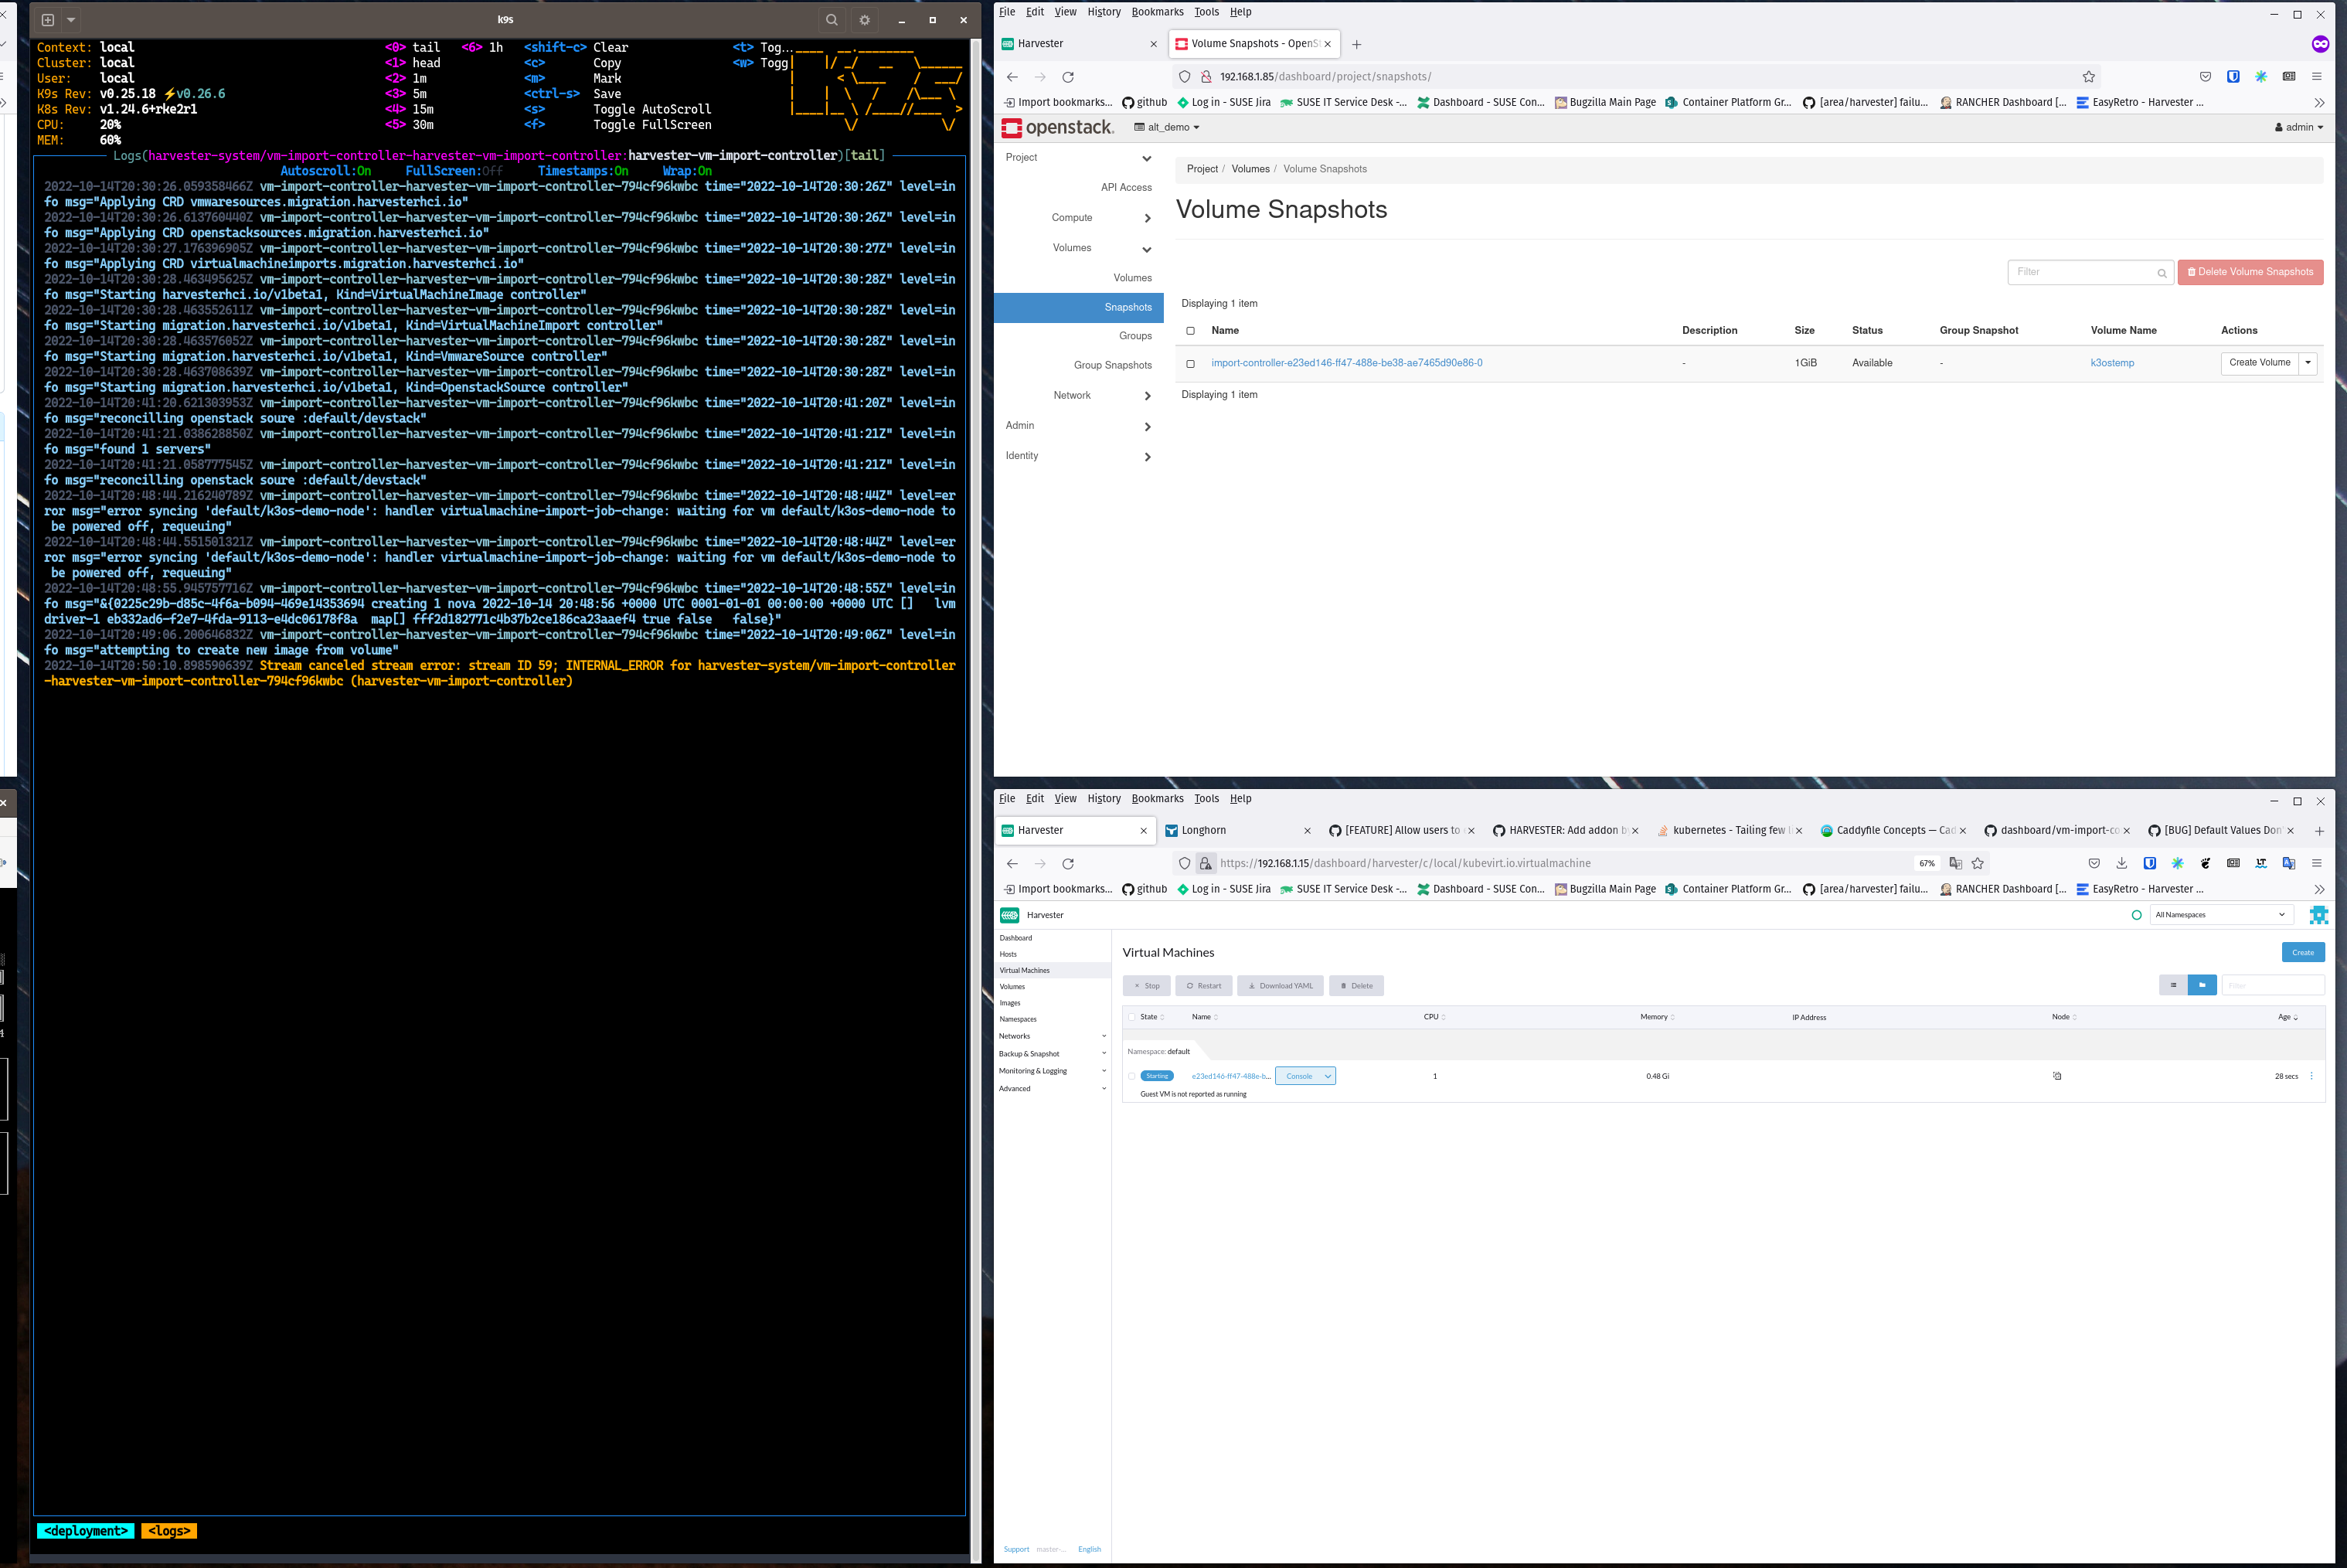Click the Delete Volume Snapshots button
Screen dimensions: 2347x1568
[2250, 272]
